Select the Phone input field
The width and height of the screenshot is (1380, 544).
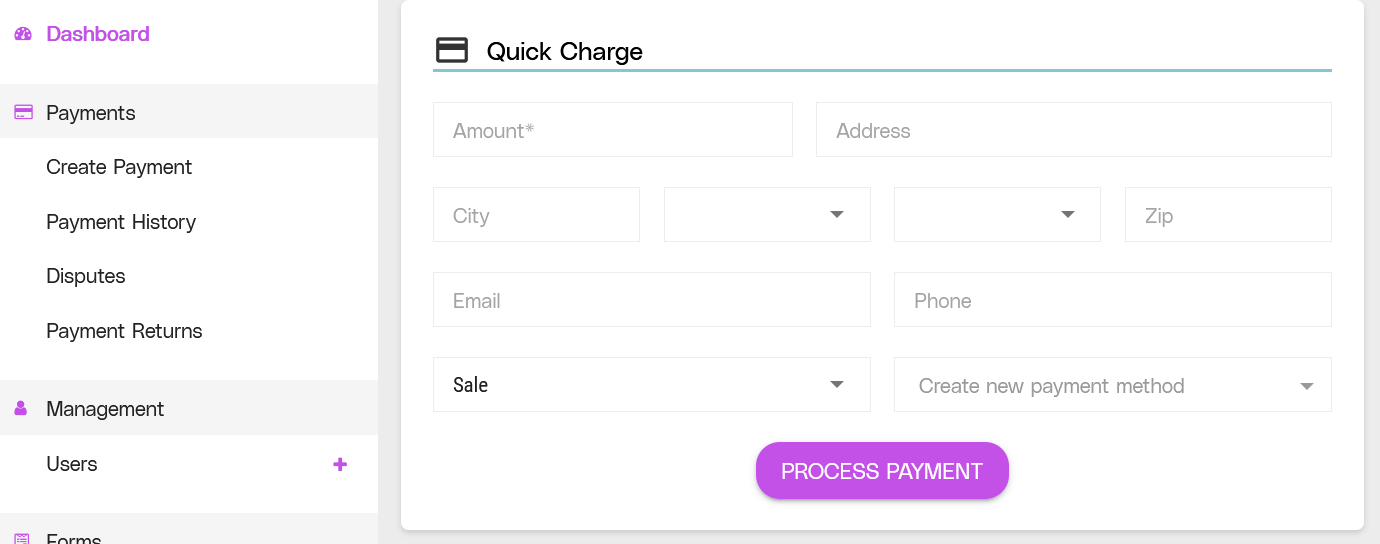point(1112,300)
